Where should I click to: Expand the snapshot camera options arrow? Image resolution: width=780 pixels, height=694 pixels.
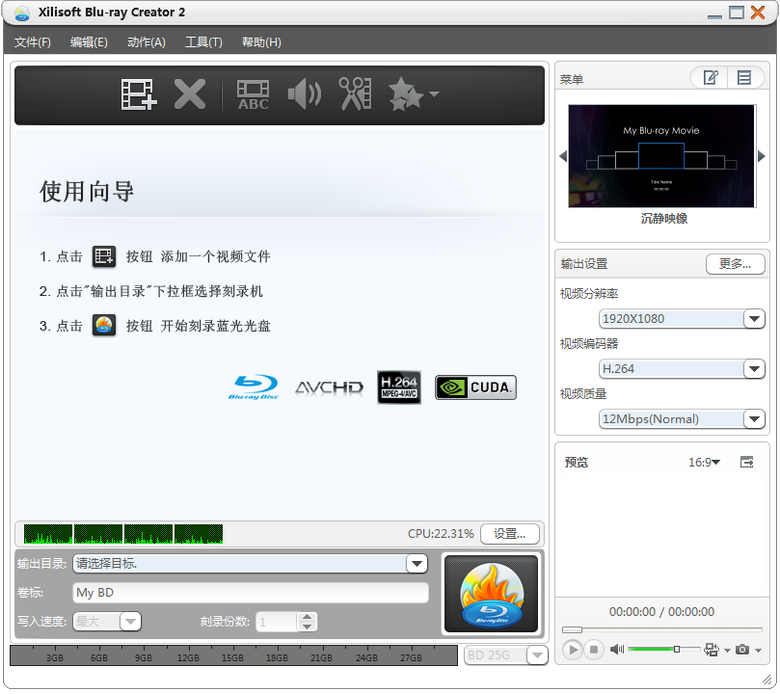(758, 650)
